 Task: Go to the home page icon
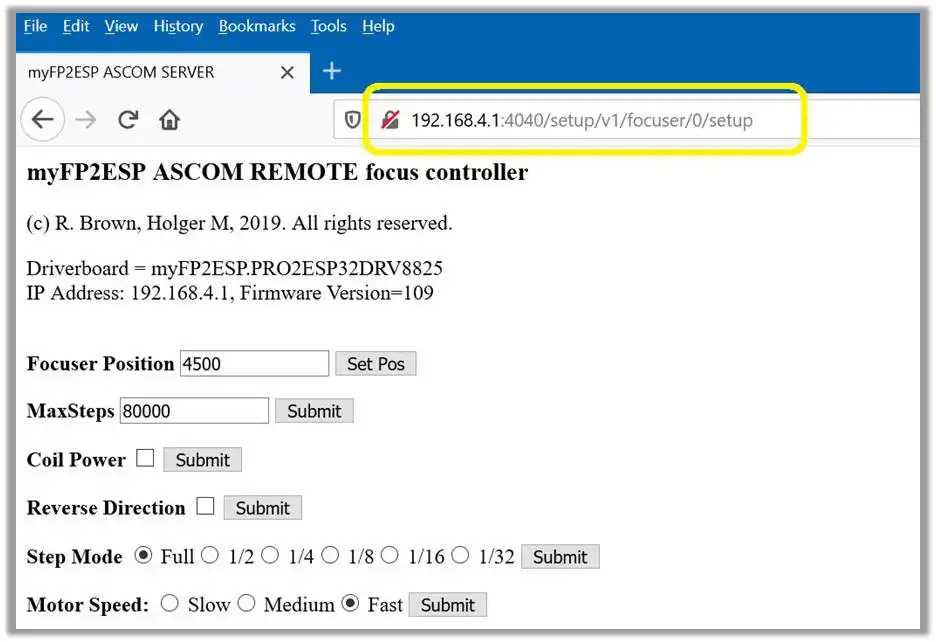(x=170, y=120)
